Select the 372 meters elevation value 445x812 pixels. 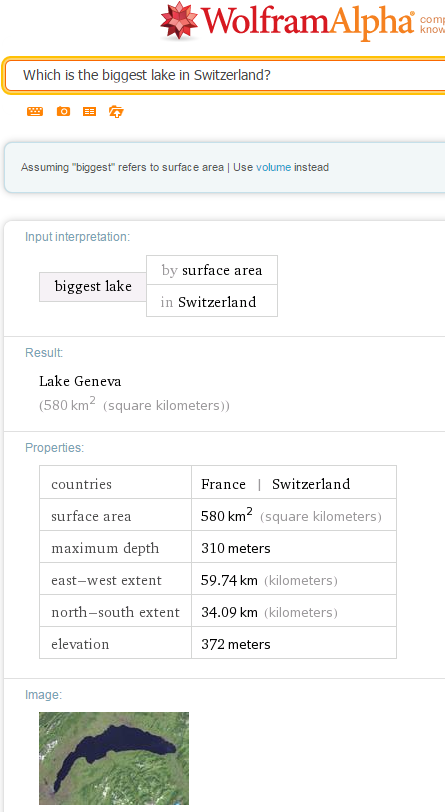[236, 645]
